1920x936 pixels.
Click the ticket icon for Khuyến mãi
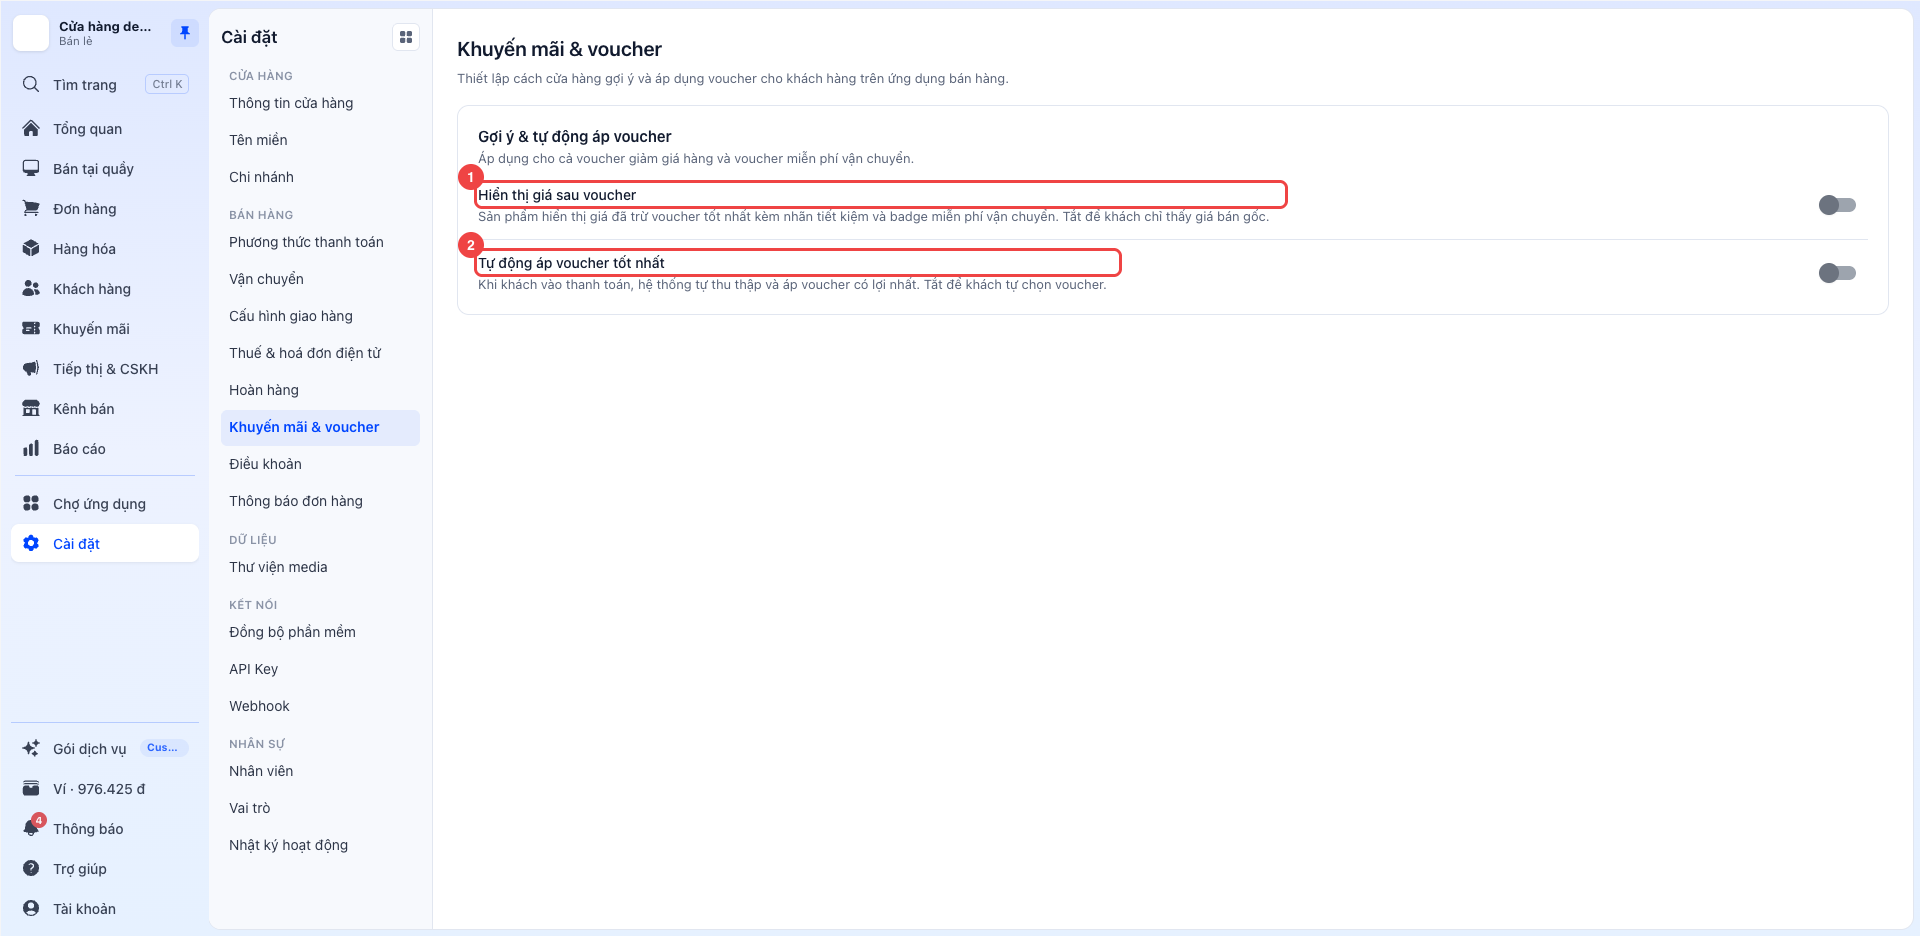31,329
